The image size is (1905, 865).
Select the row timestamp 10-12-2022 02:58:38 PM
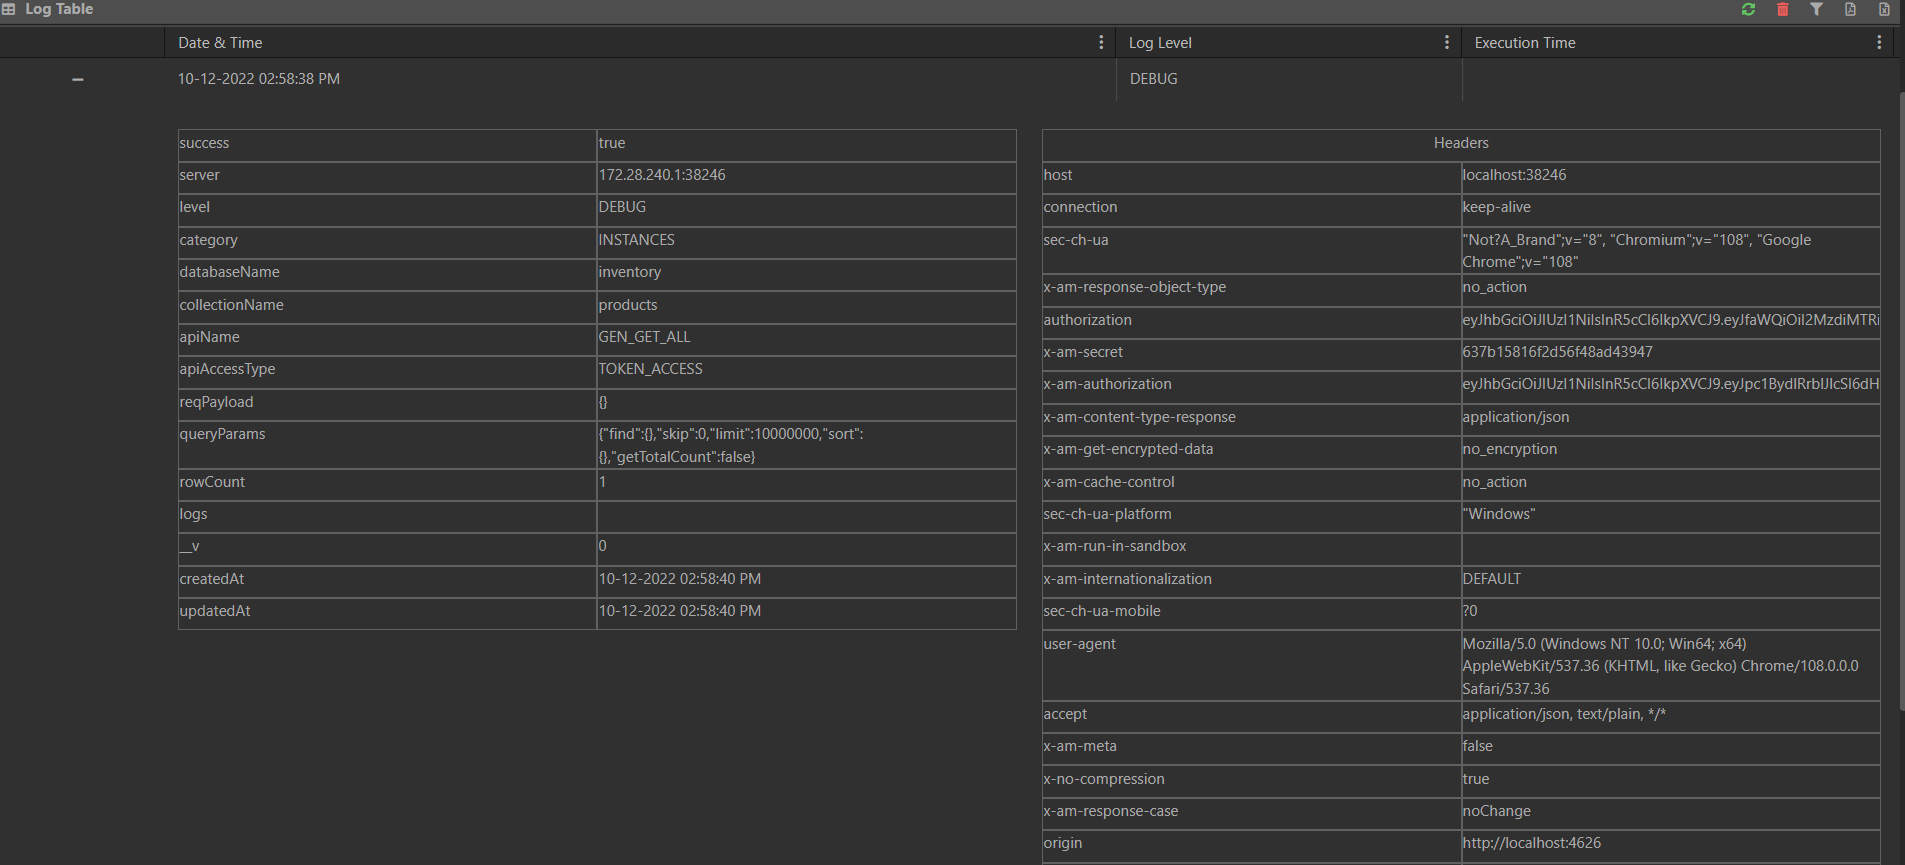coord(259,79)
